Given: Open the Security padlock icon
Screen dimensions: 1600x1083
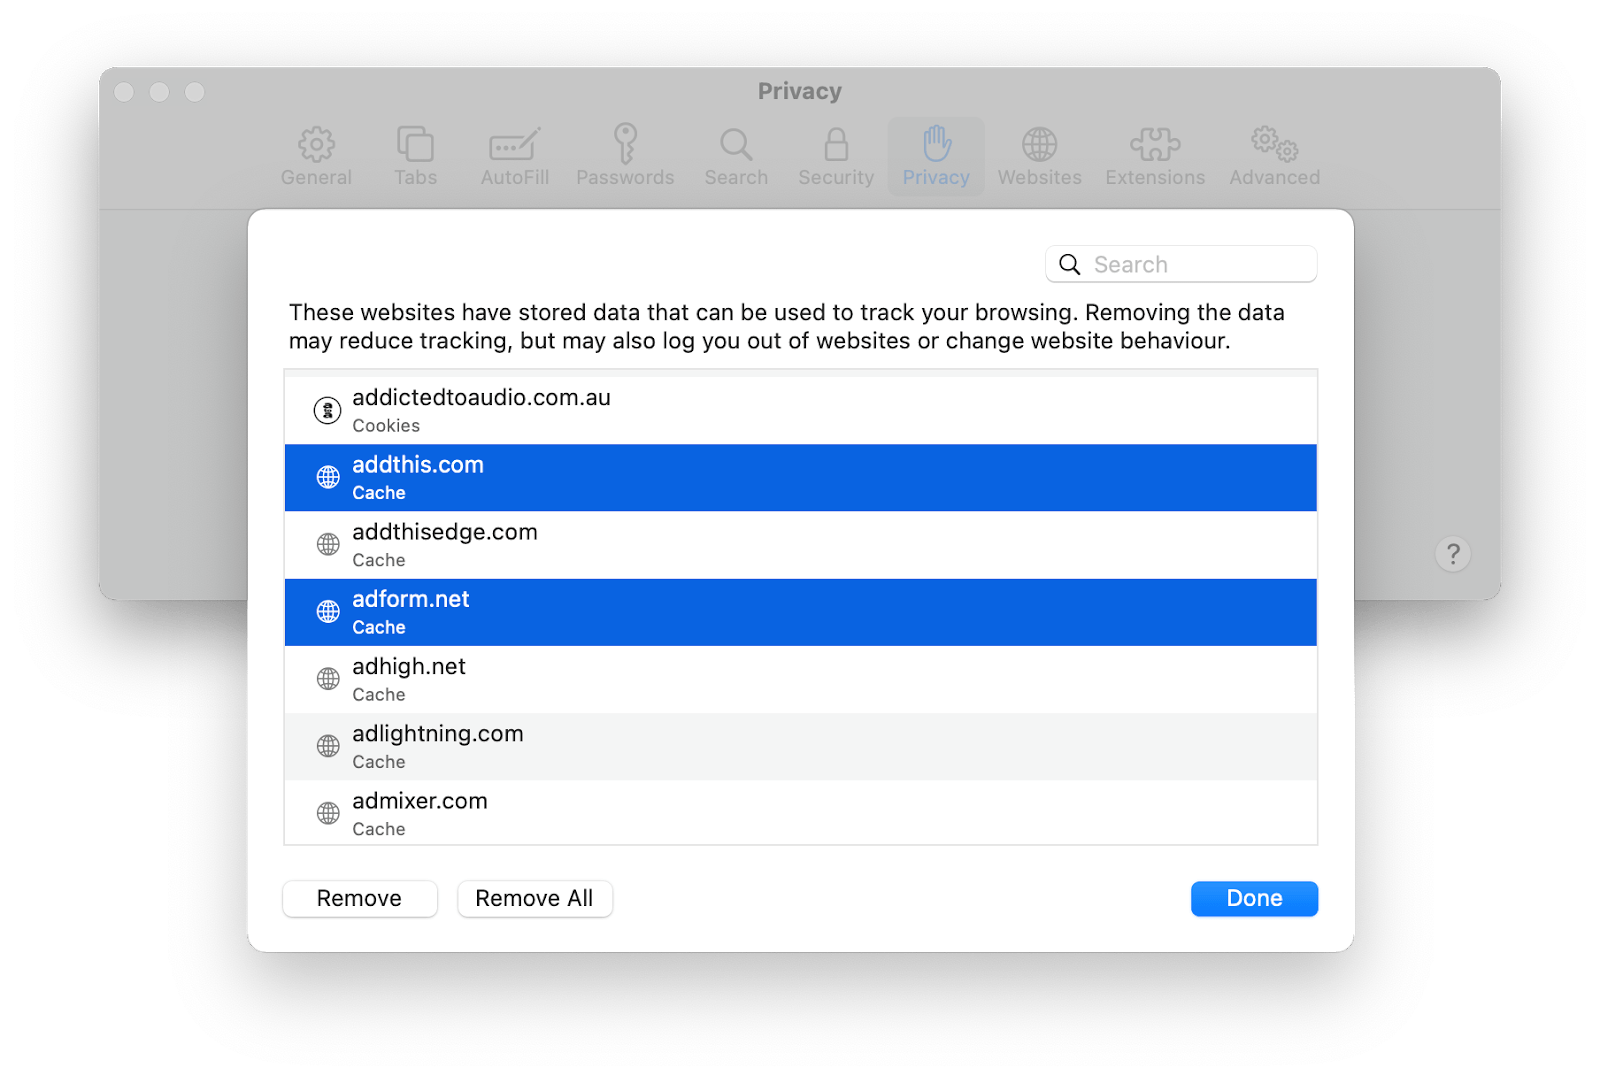Looking at the screenshot, I should (836, 145).
